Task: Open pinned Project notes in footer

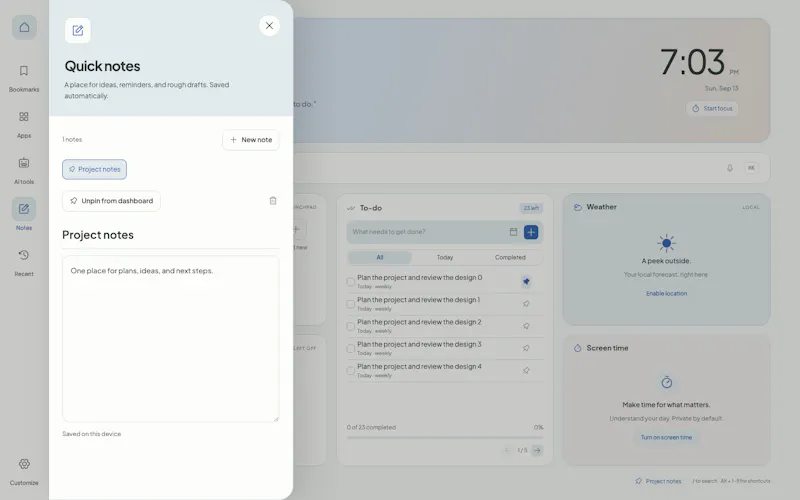Action: [658, 481]
